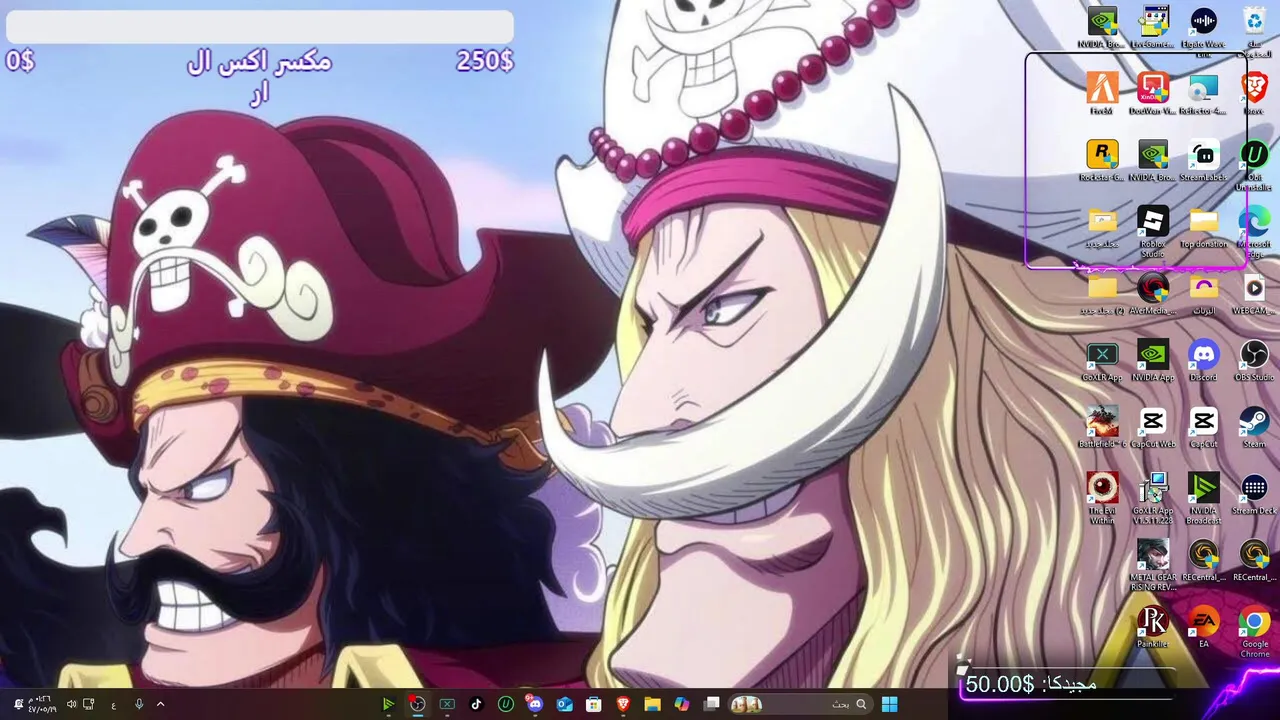Open CapCut Web desktop shortcut
Viewport: 1280px width, 720px height.
tap(1153, 427)
